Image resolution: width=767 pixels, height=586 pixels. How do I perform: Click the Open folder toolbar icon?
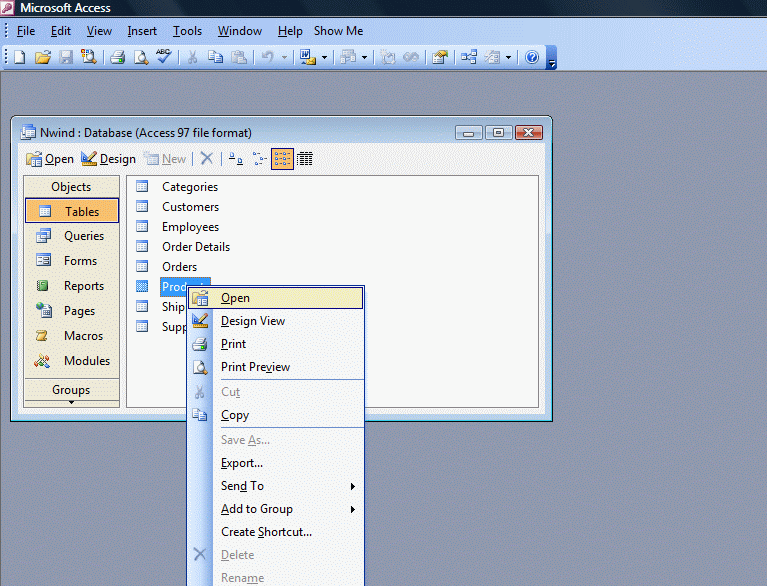coord(43,57)
